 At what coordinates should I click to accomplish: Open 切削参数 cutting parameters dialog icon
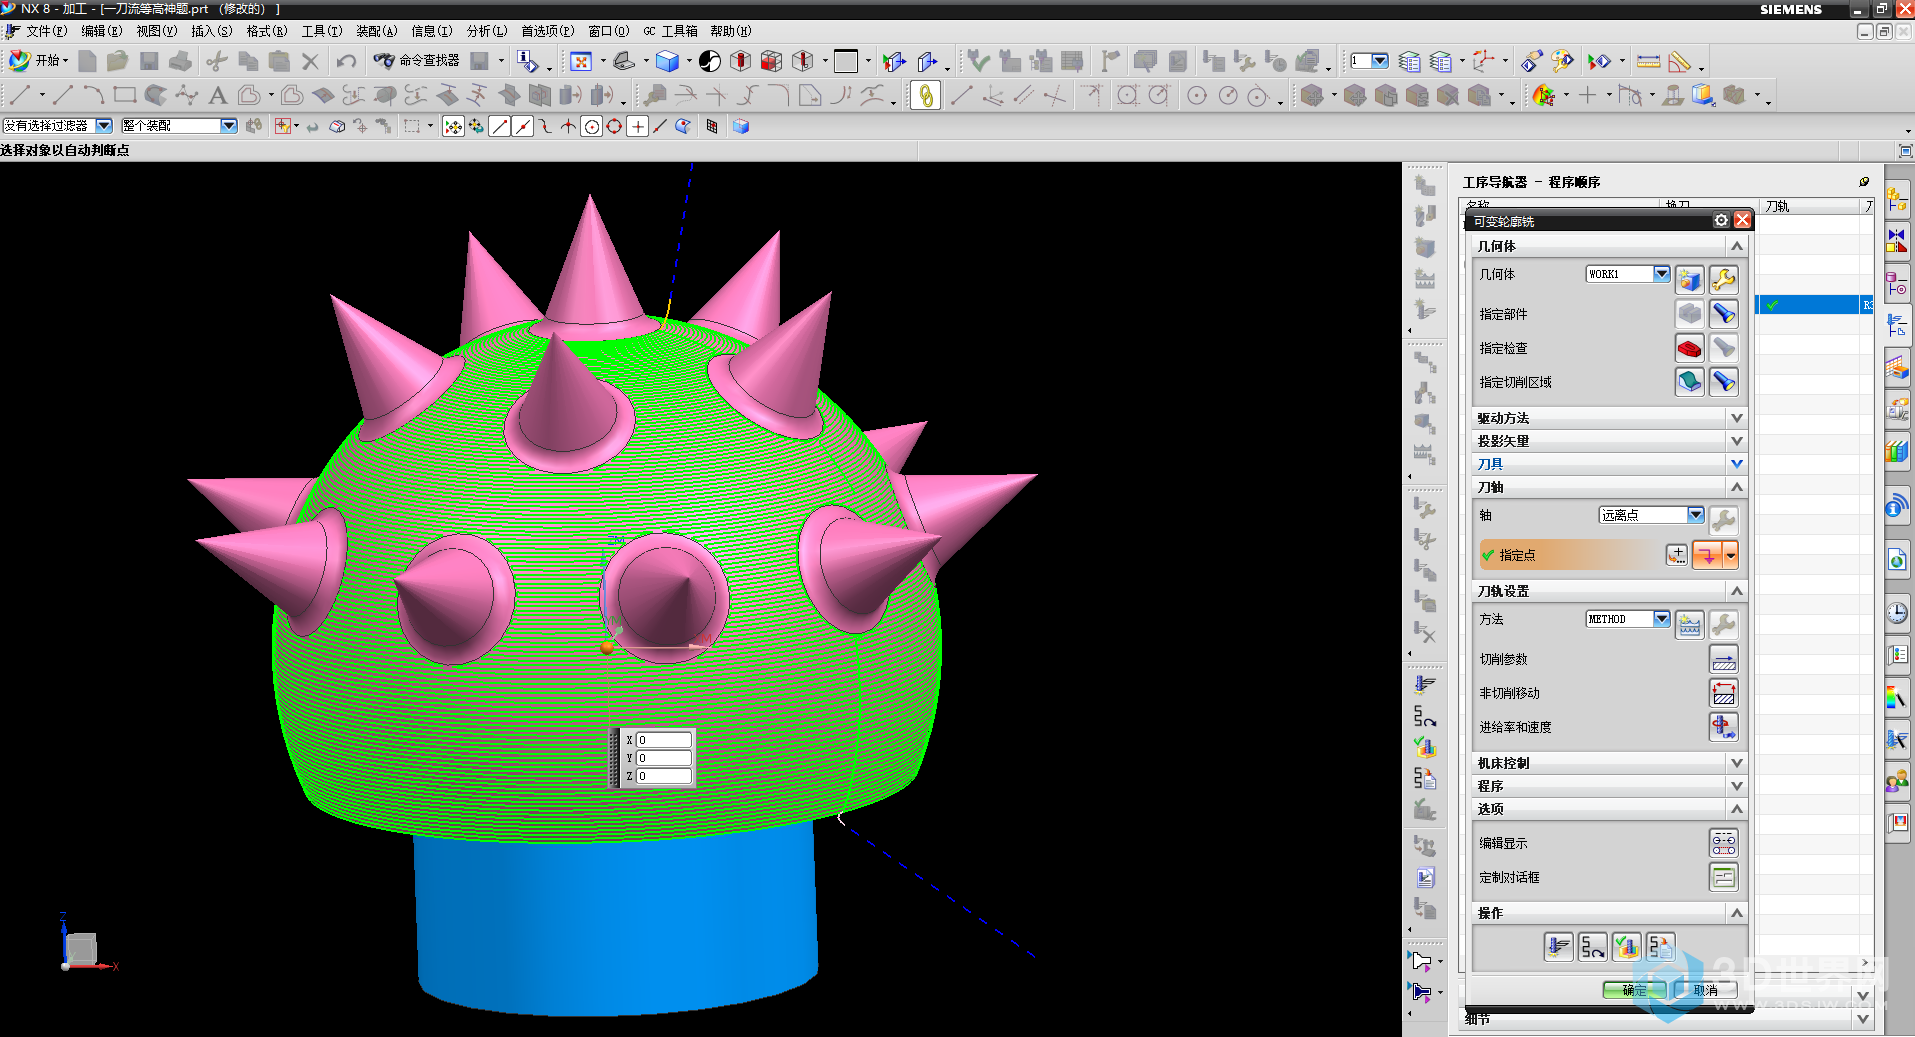(x=1723, y=659)
